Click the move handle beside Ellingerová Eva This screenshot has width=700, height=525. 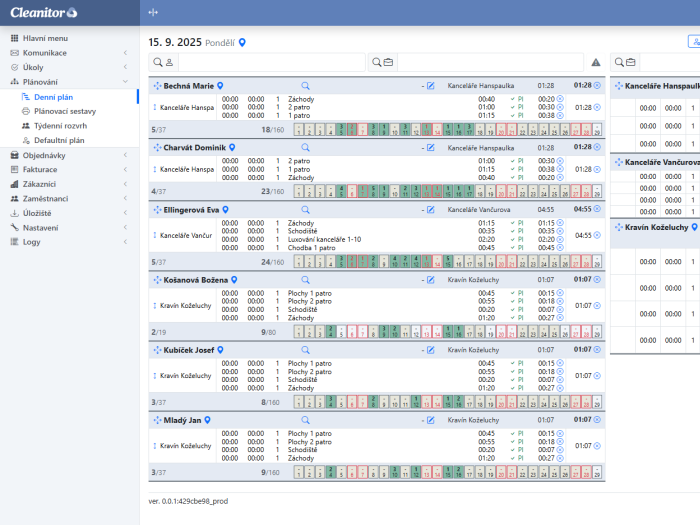point(156,210)
